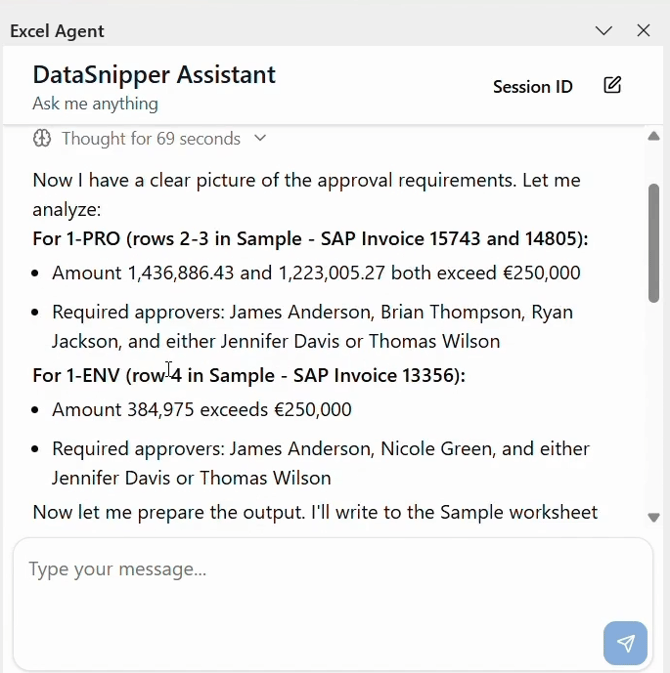The height and width of the screenshot is (673, 670).
Task: Click the Amount 384,975 exceeds €250,000 bullet
Action: tap(202, 410)
